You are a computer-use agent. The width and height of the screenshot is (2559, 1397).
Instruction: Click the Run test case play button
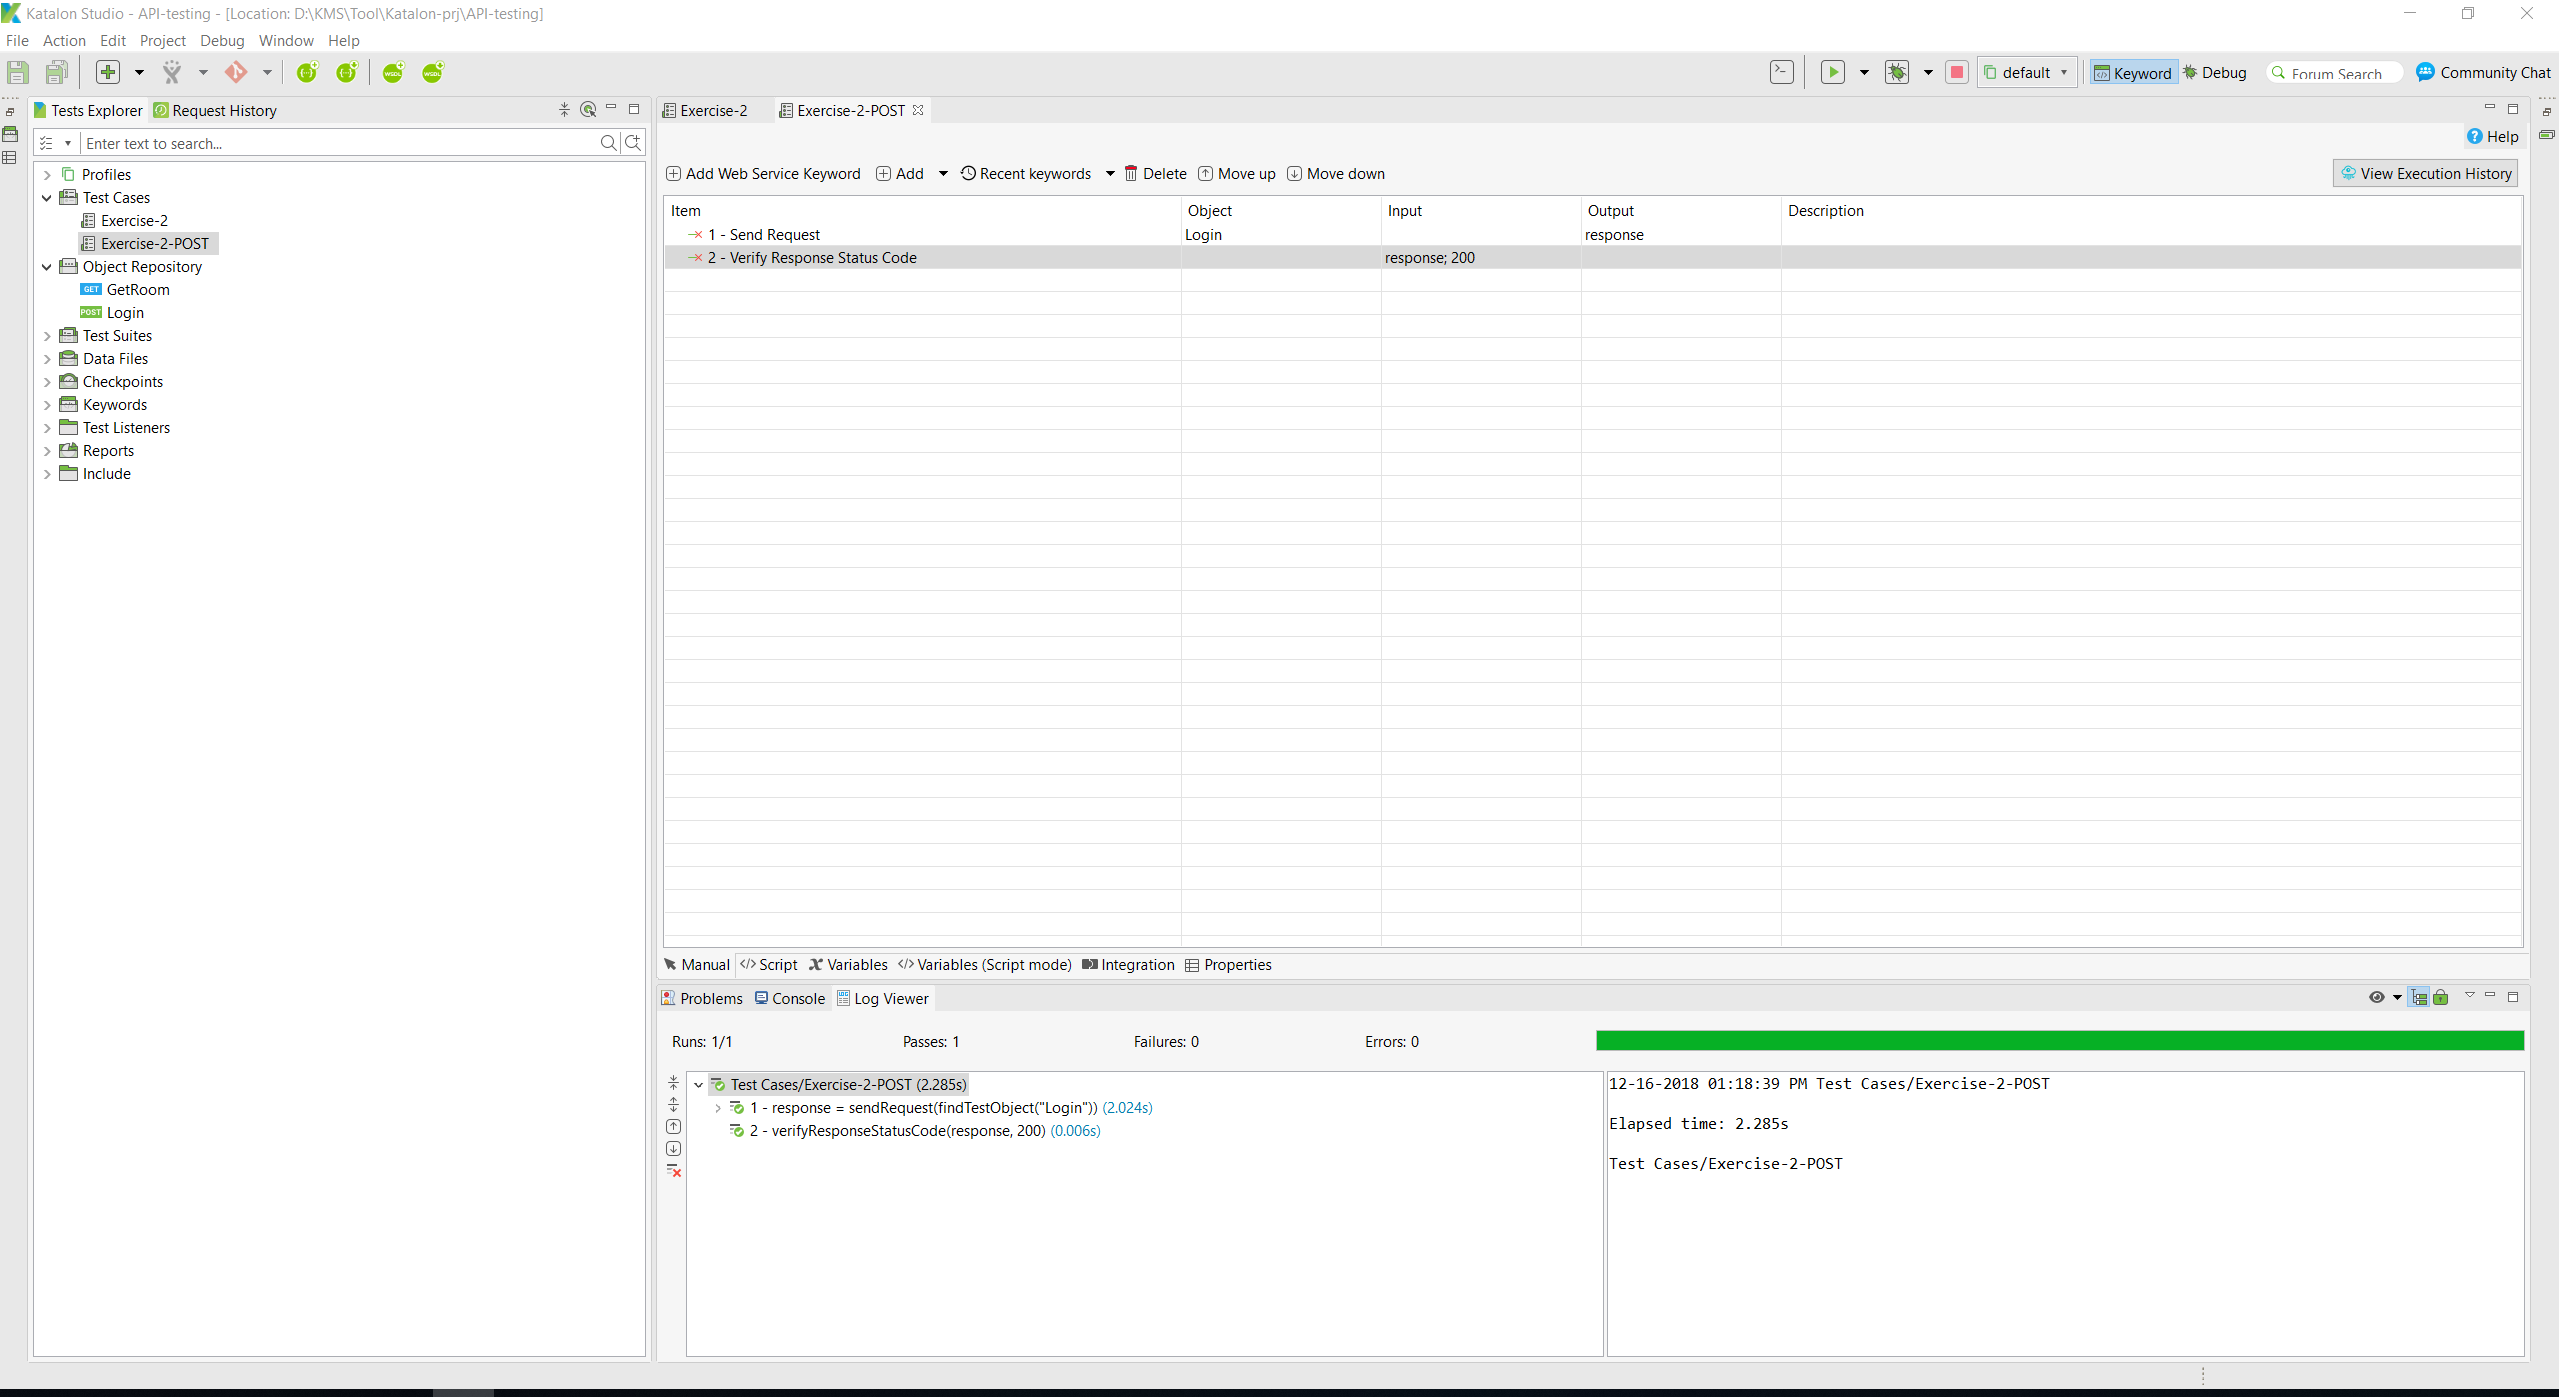click(1832, 72)
